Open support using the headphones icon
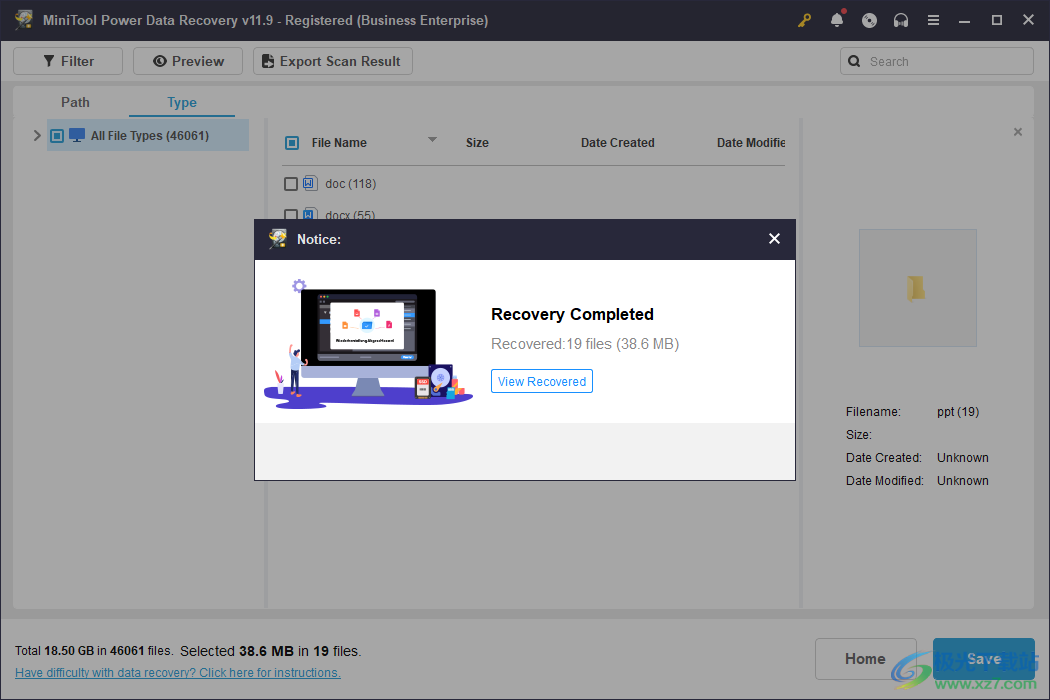The width and height of the screenshot is (1050, 700). point(901,19)
